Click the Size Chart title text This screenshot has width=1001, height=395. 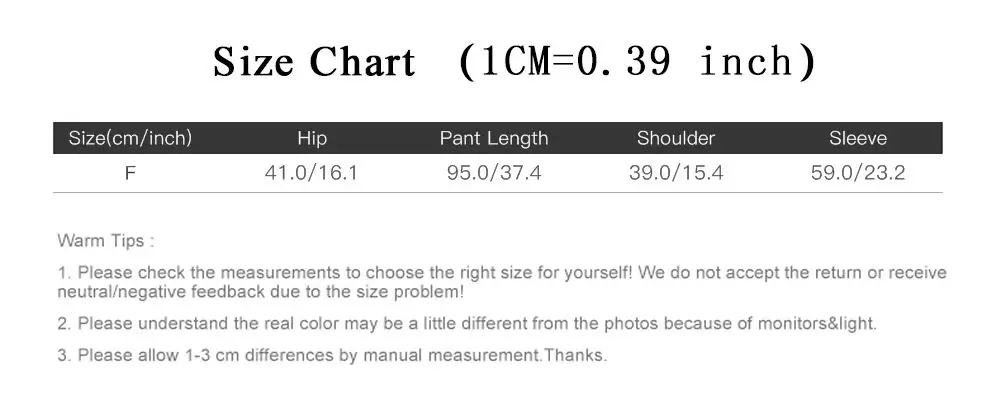tap(313, 63)
